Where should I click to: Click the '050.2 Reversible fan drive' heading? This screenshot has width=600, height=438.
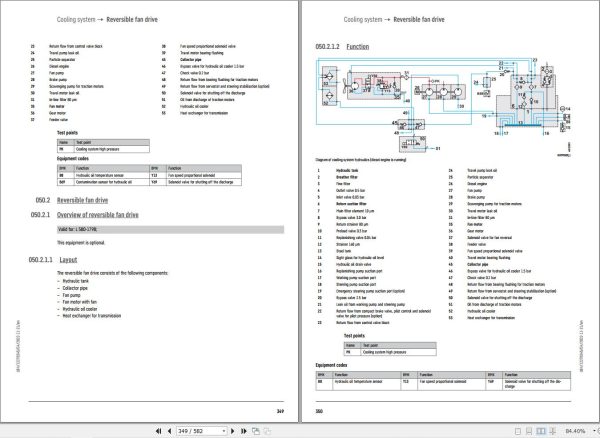tap(72, 200)
